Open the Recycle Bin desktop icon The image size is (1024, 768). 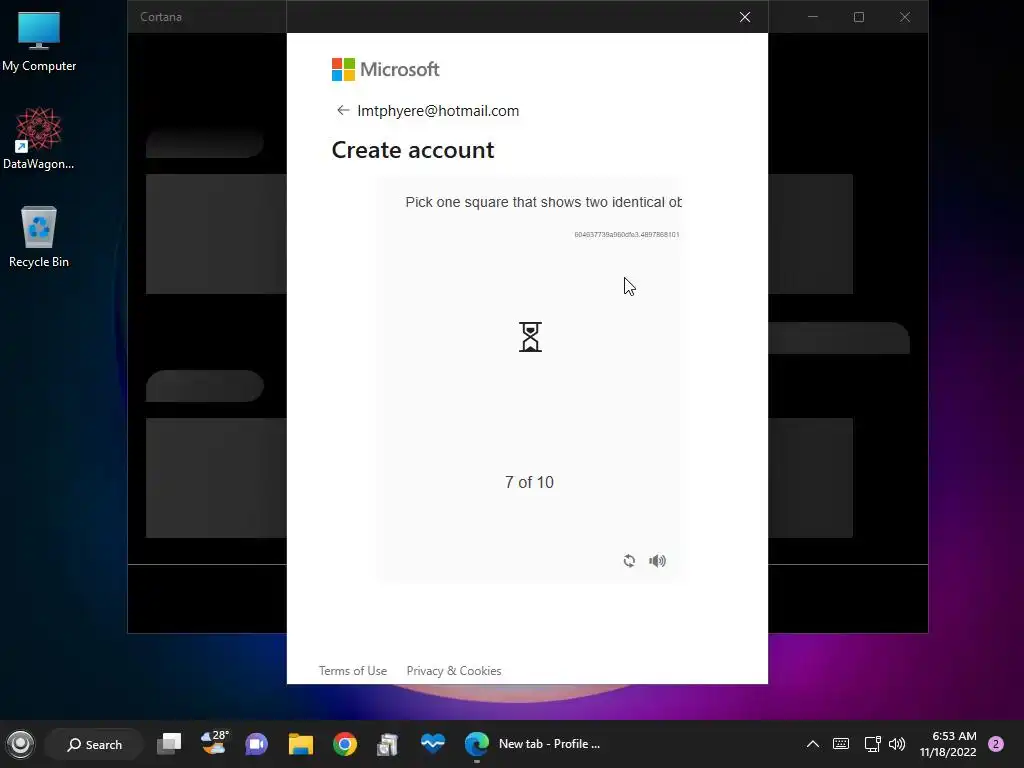coord(39,236)
